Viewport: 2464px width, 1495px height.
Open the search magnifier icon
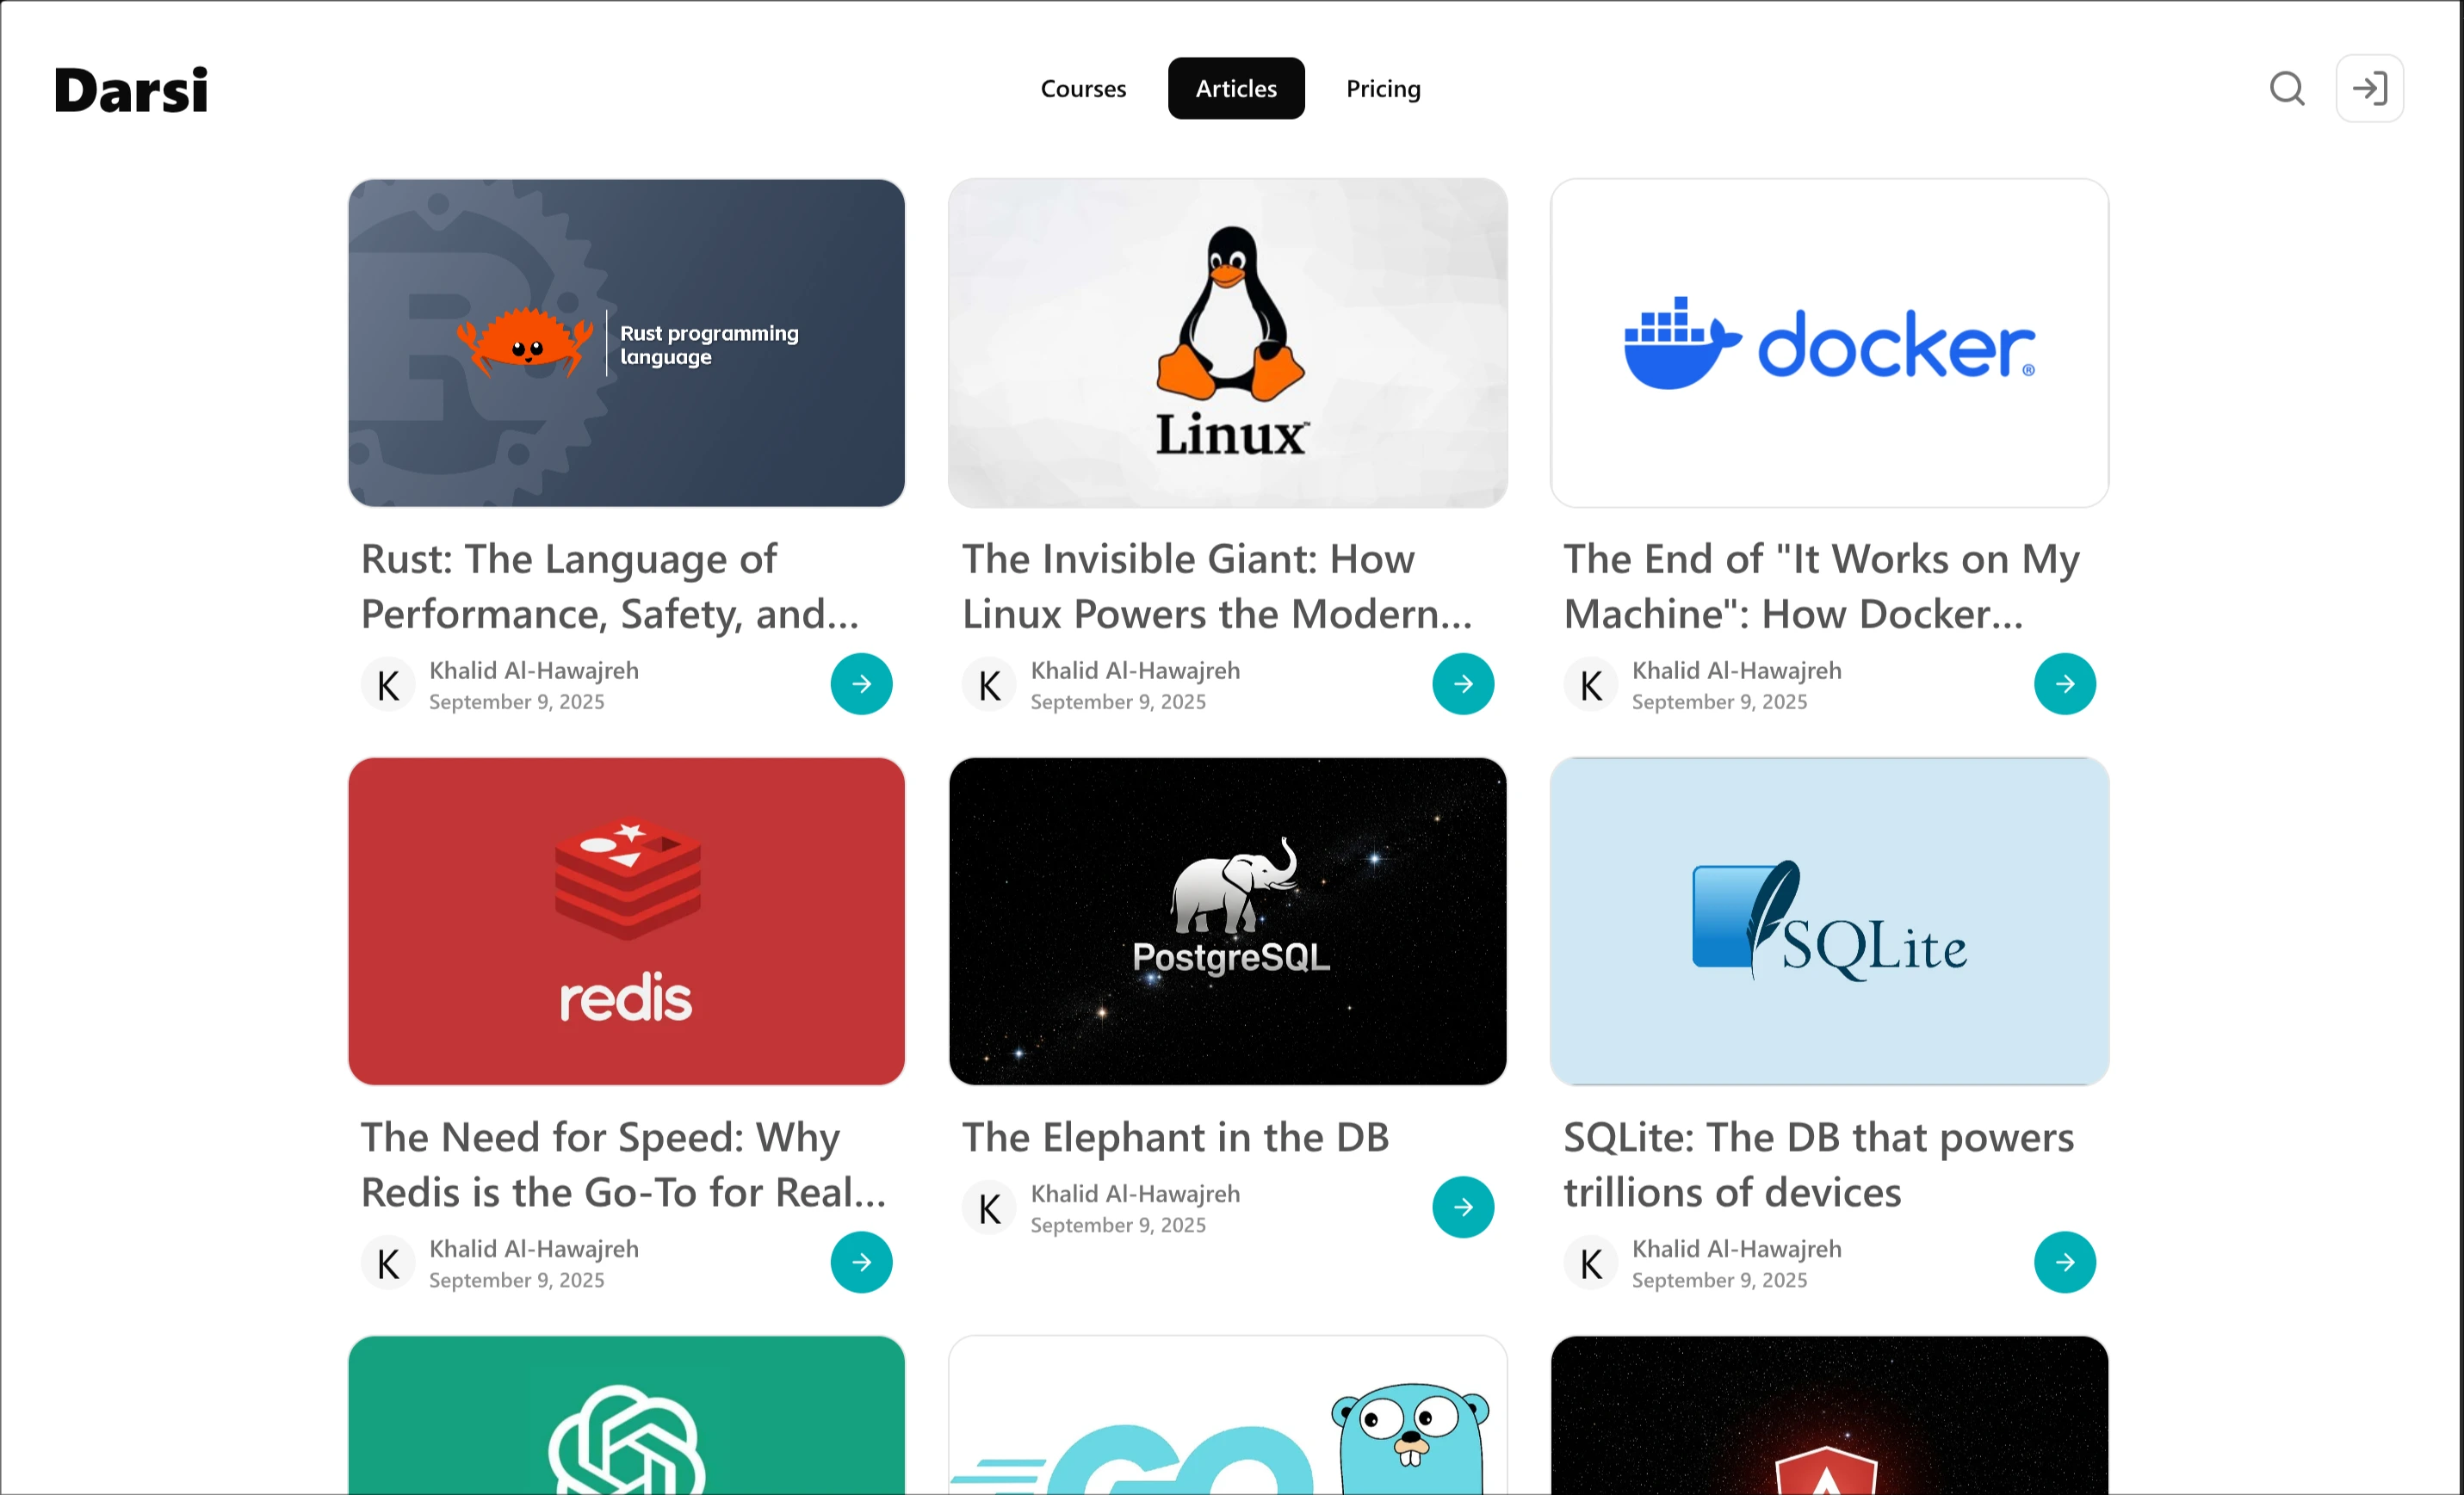point(2287,89)
